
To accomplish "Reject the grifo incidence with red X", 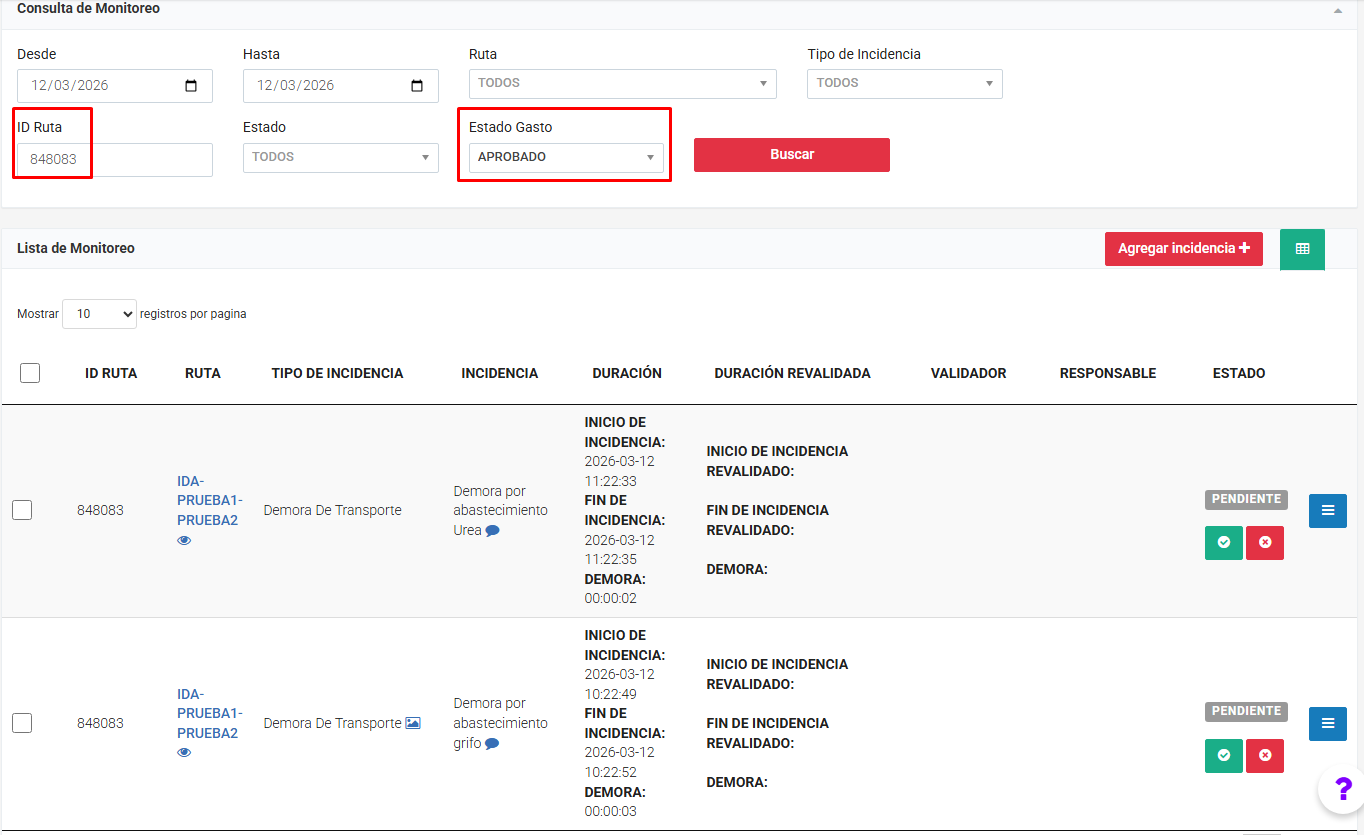I will pyautogui.click(x=1264, y=756).
